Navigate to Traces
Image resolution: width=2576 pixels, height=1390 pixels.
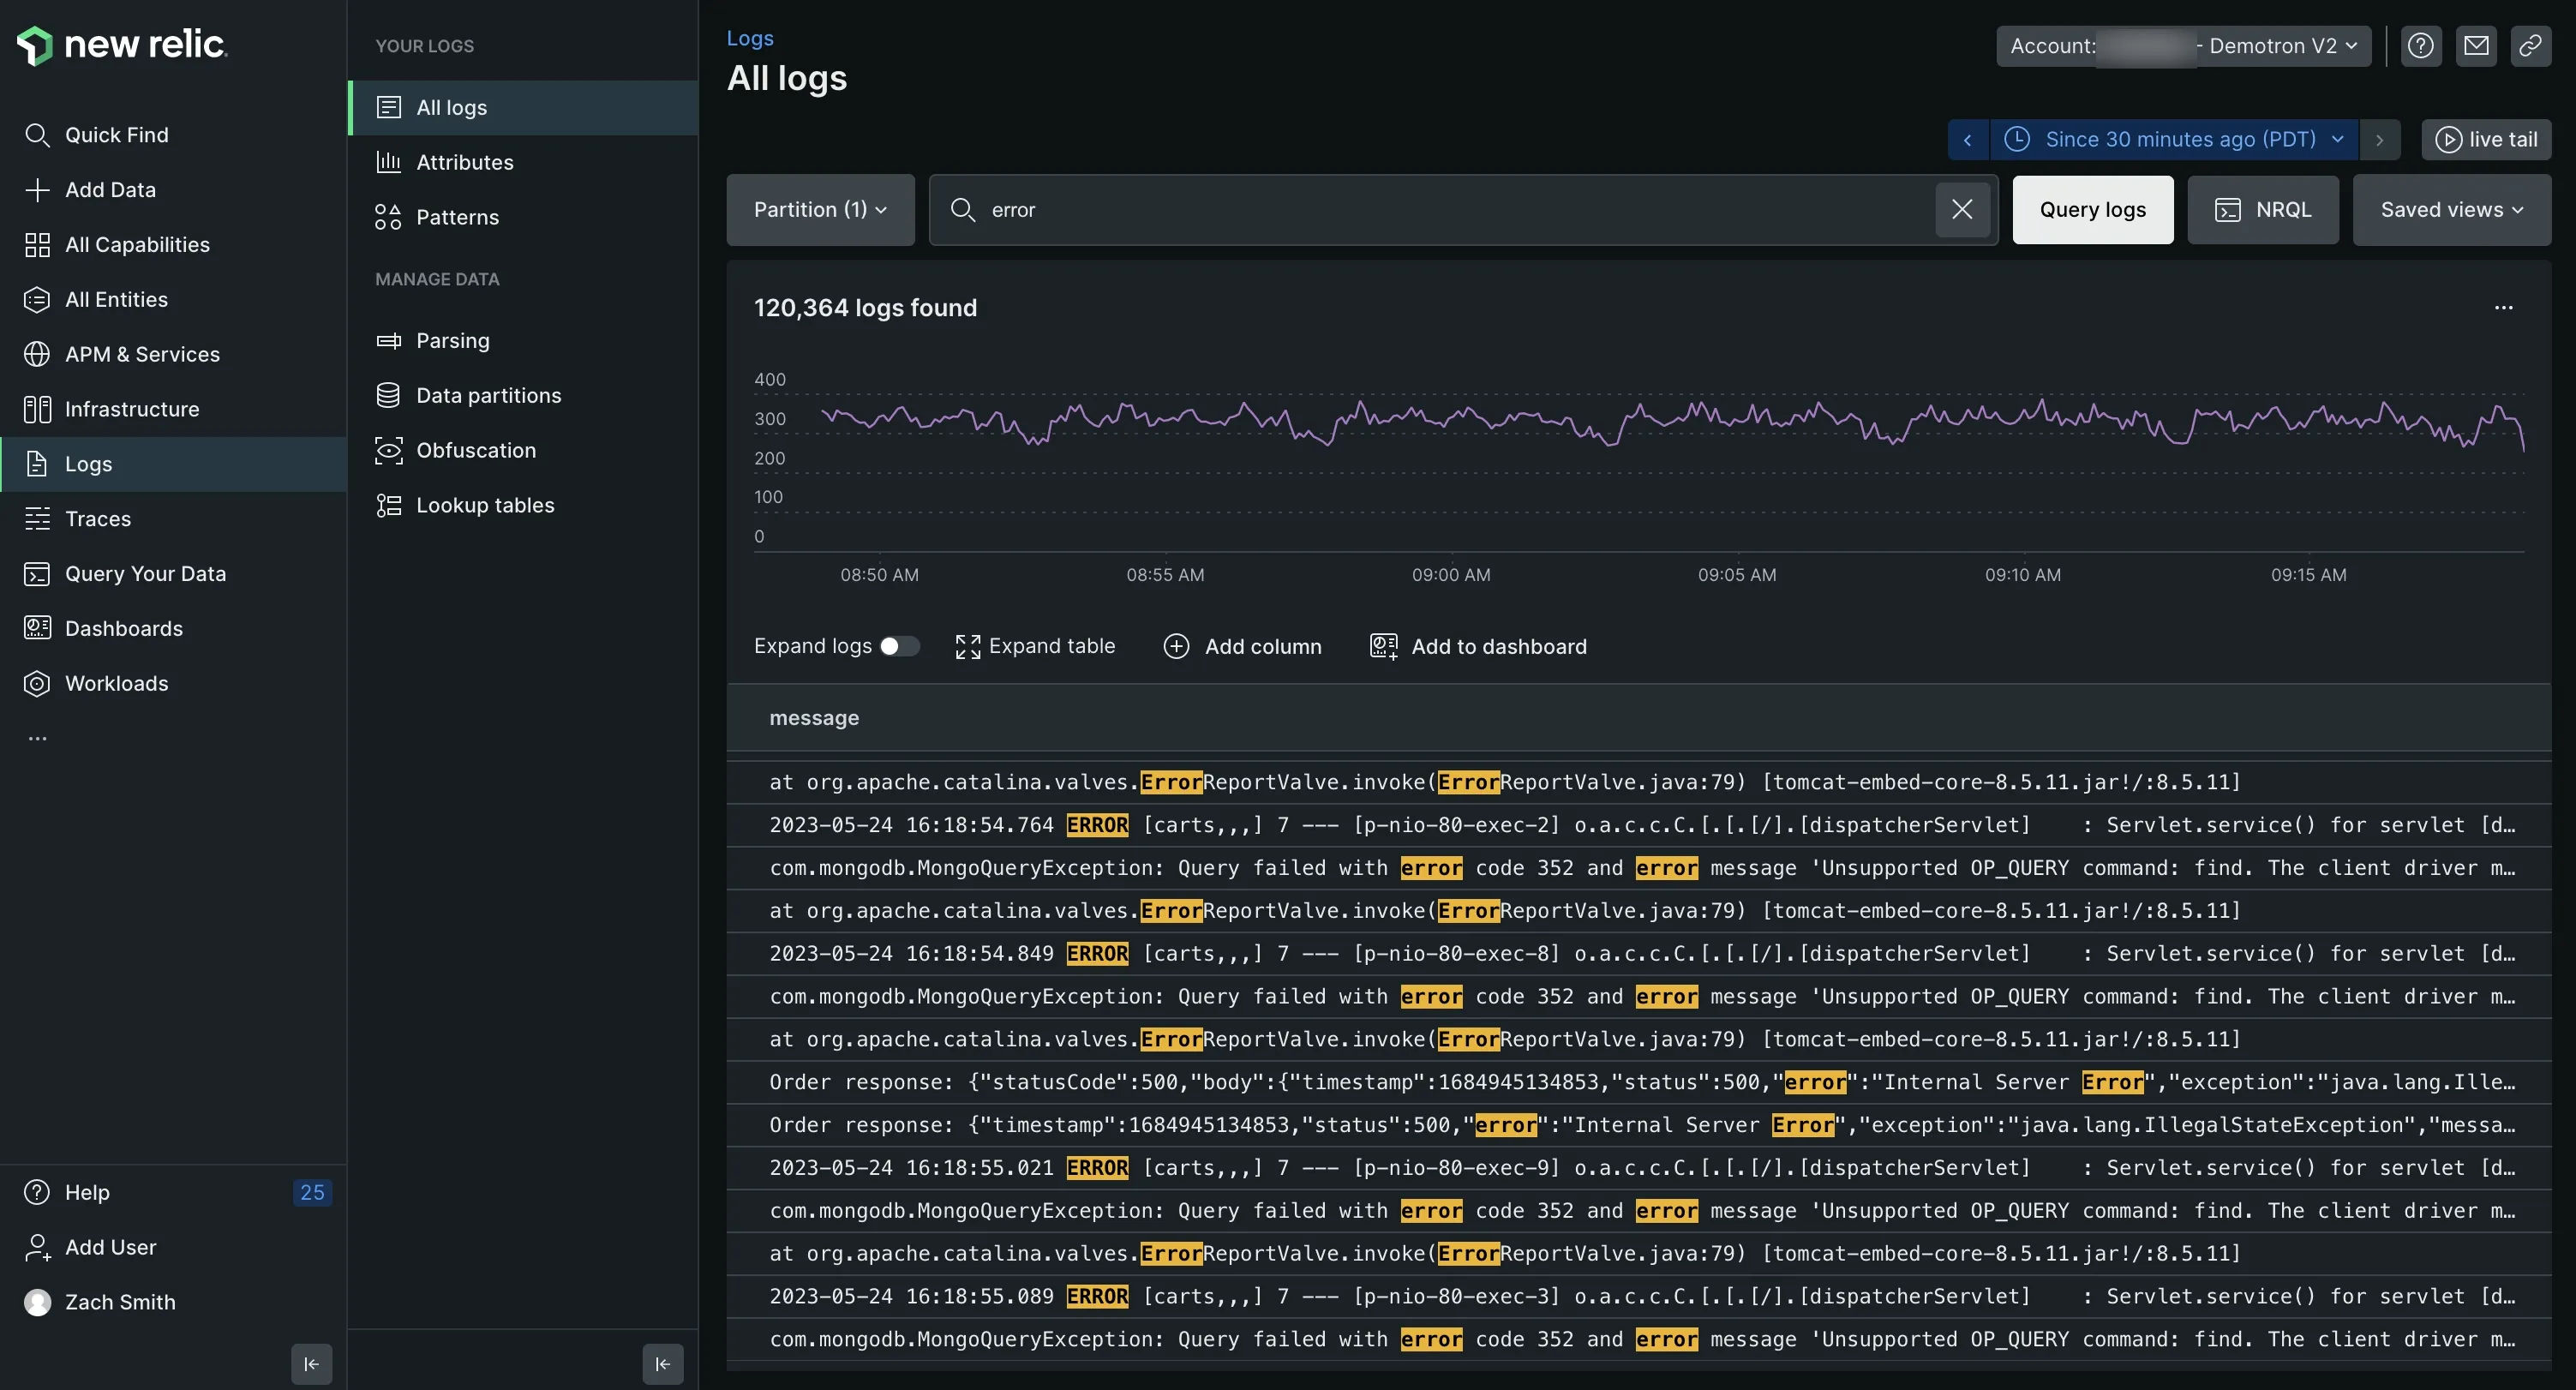click(98, 518)
